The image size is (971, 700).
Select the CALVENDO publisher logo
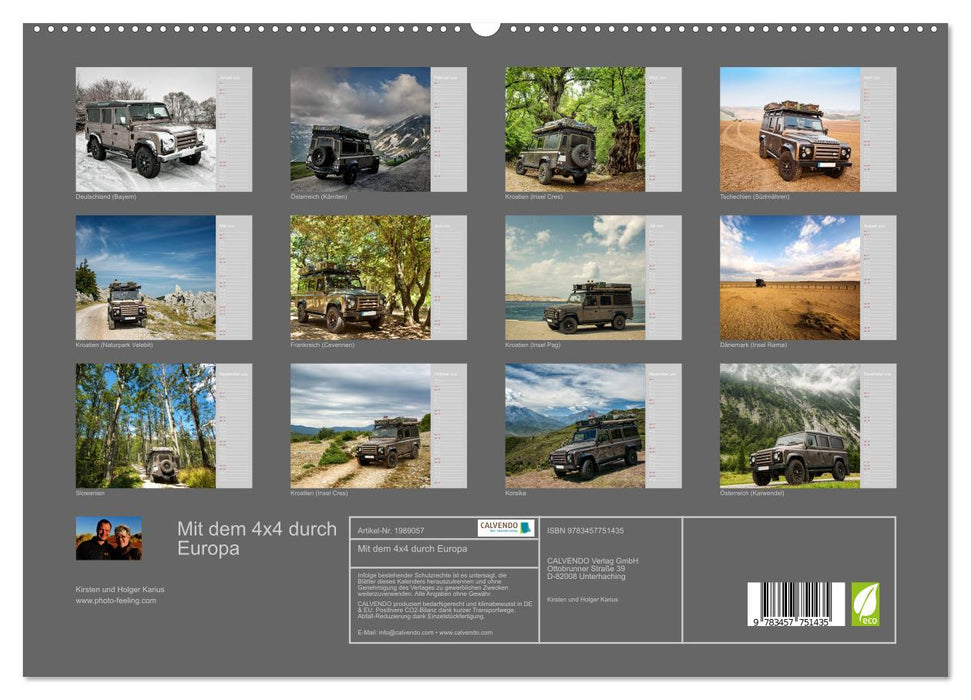505,527
